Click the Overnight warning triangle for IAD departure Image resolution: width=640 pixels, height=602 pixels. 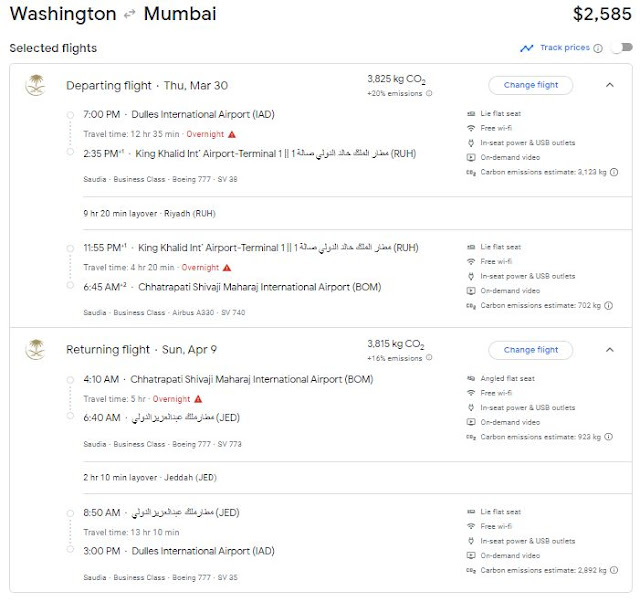(232, 133)
